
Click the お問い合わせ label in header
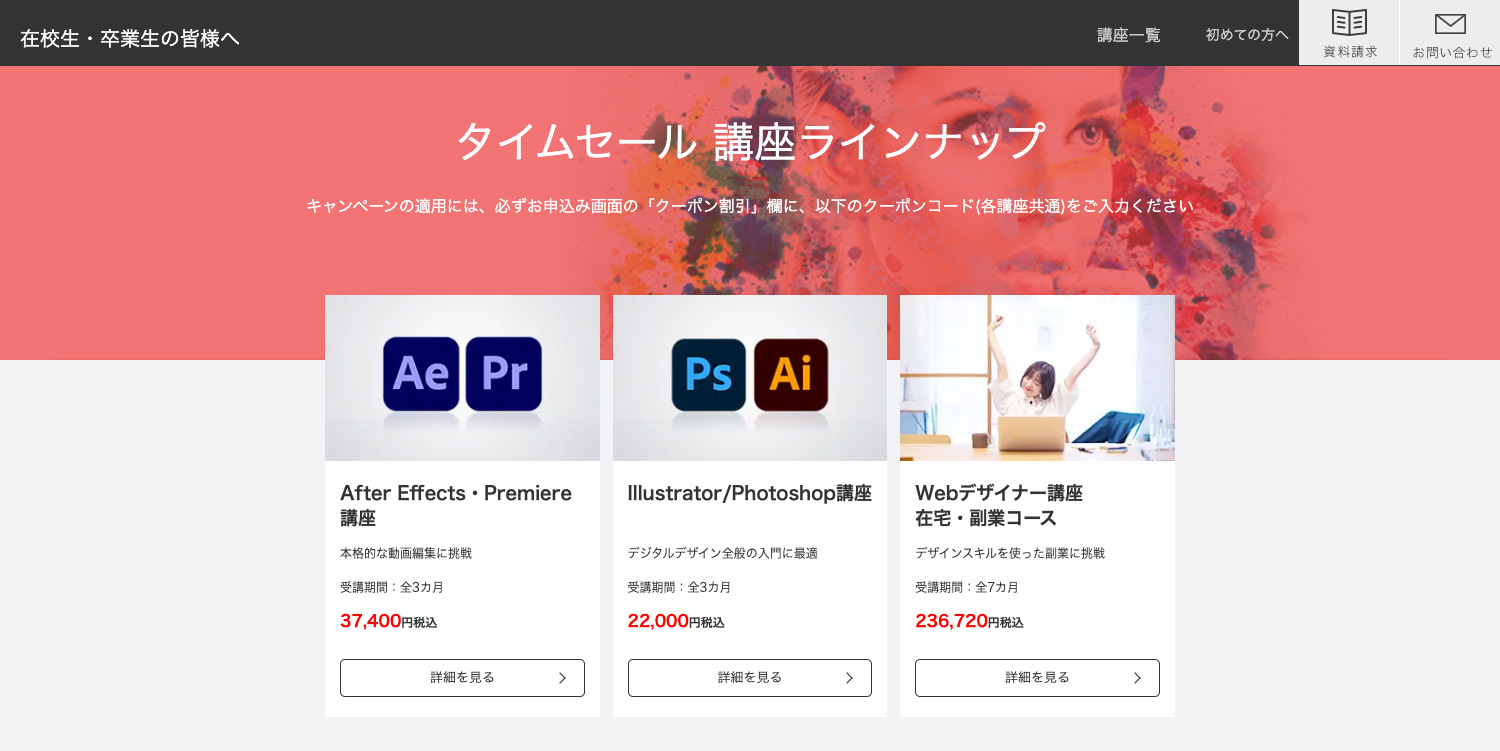coord(1452,52)
